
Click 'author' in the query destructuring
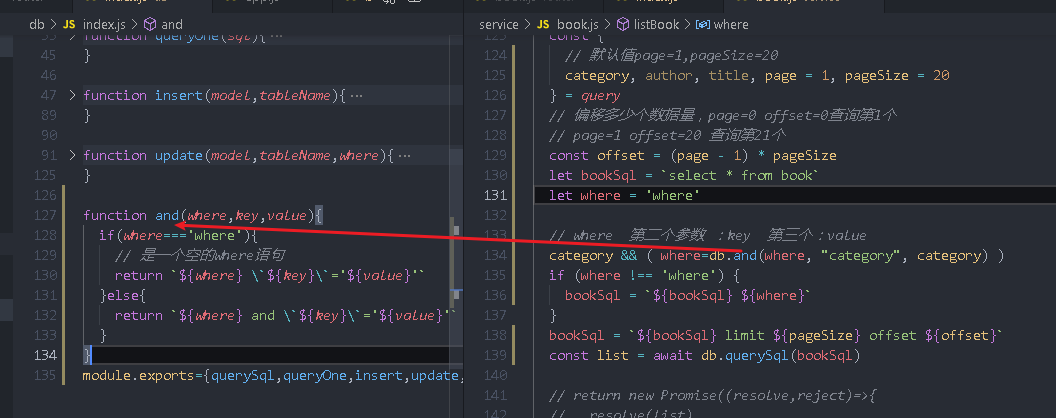(x=669, y=75)
